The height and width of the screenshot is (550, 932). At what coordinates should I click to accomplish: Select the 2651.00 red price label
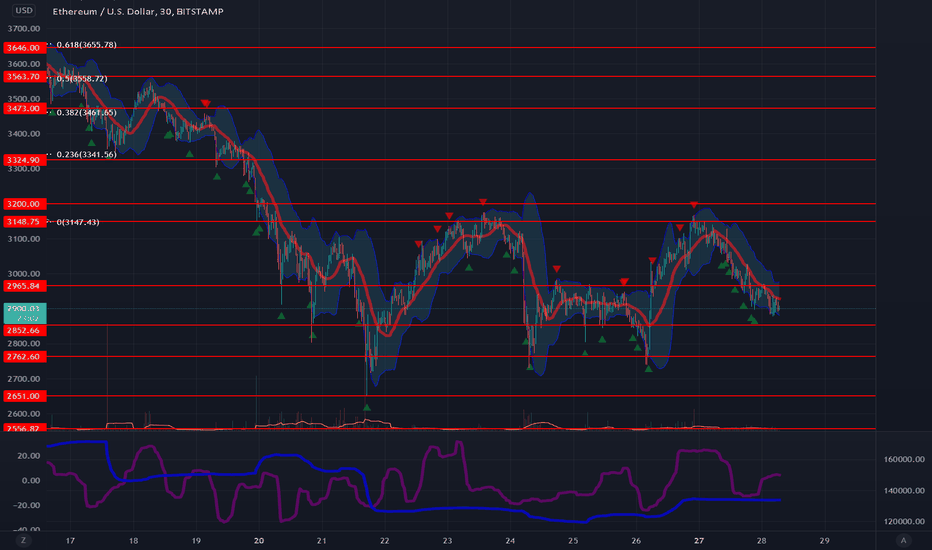[24, 396]
